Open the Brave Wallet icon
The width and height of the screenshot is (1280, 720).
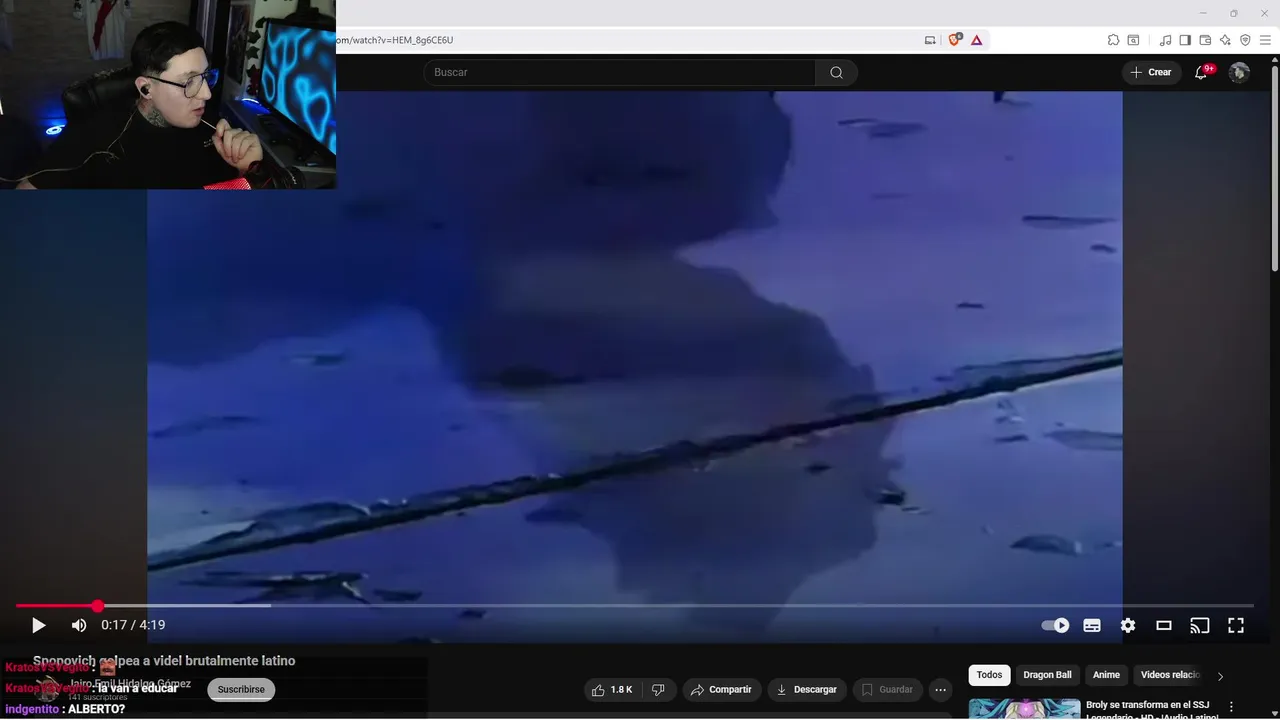click(x=1205, y=40)
